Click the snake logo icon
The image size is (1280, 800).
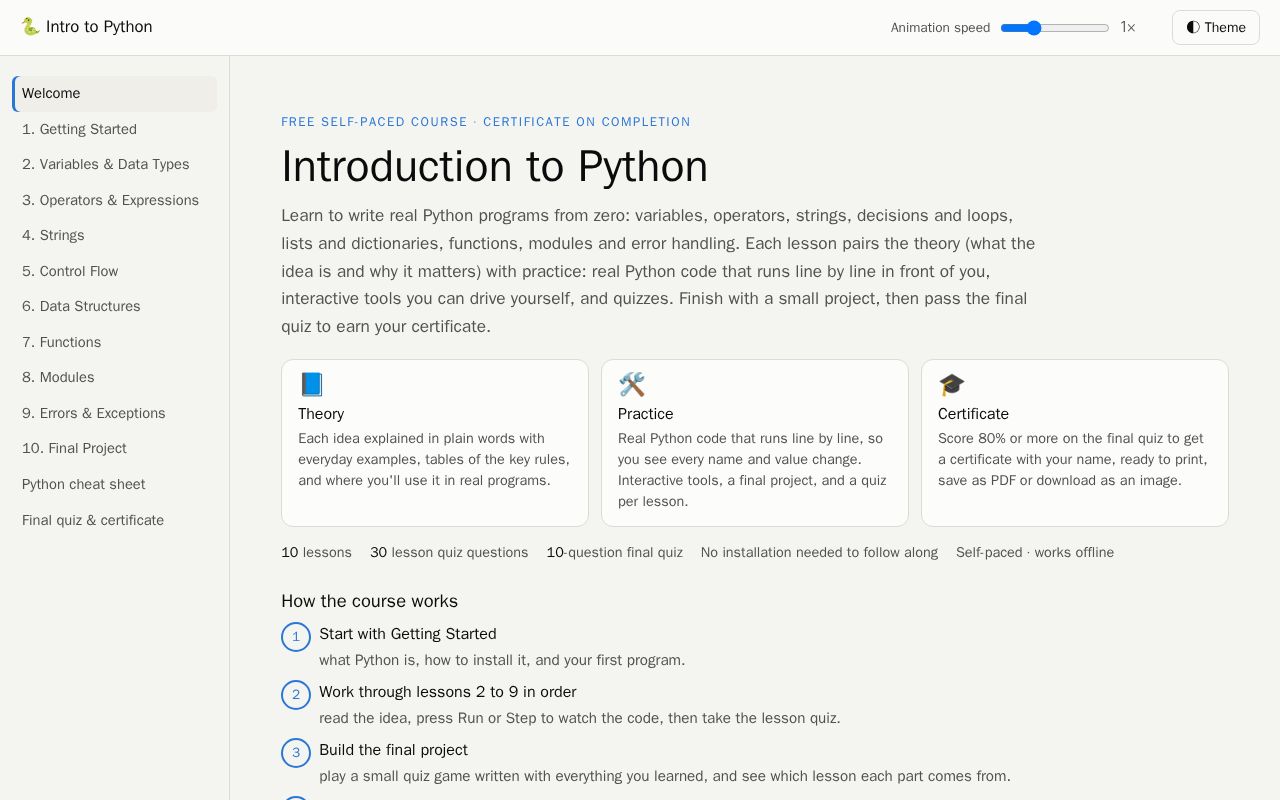pos(30,27)
